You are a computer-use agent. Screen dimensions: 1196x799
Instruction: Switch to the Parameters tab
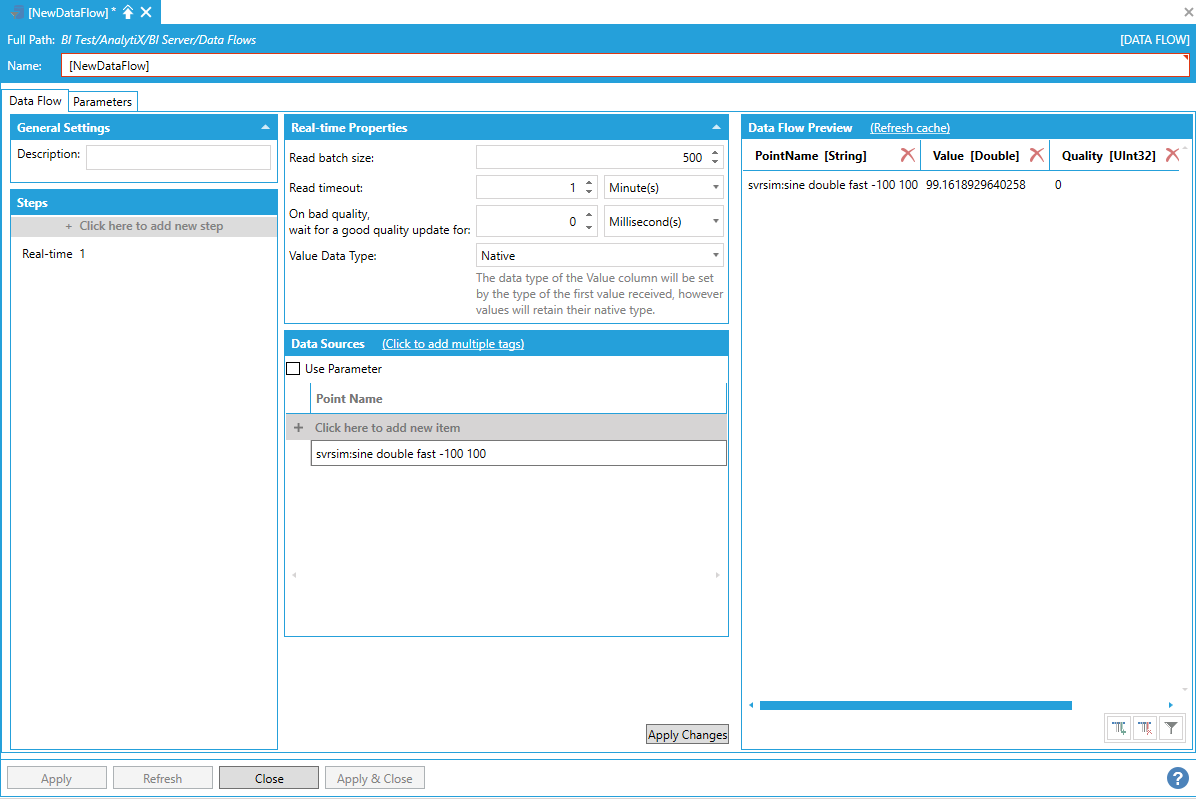pos(102,102)
